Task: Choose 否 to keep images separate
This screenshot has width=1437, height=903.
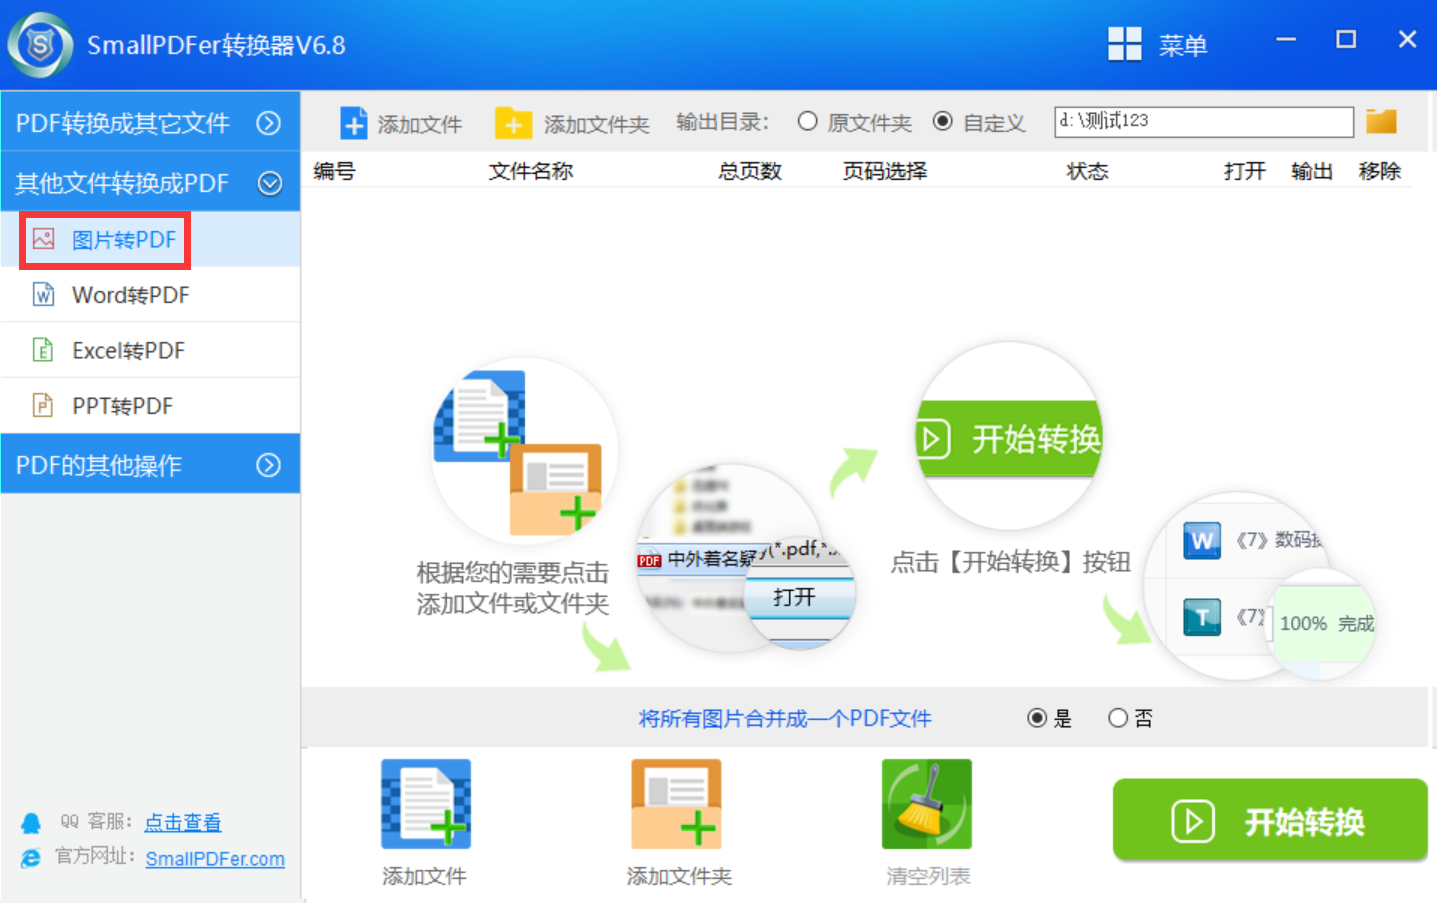Action: [x=1118, y=718]
